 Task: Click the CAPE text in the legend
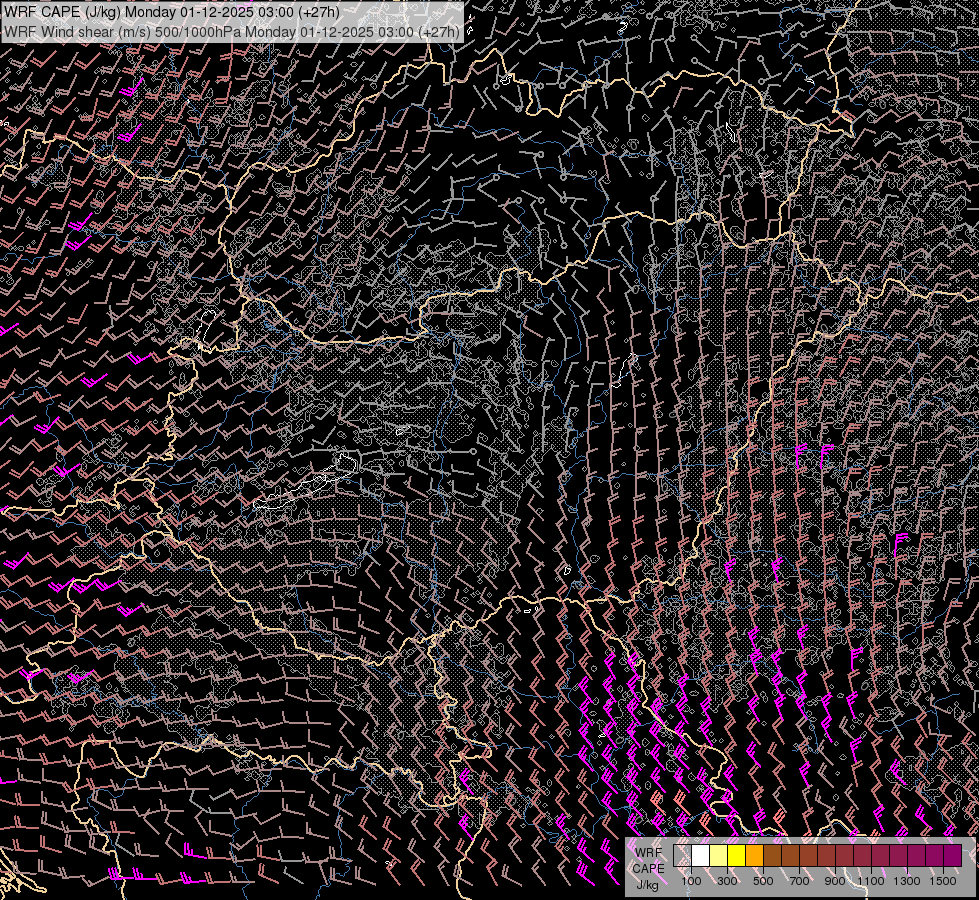pos(648,868)
